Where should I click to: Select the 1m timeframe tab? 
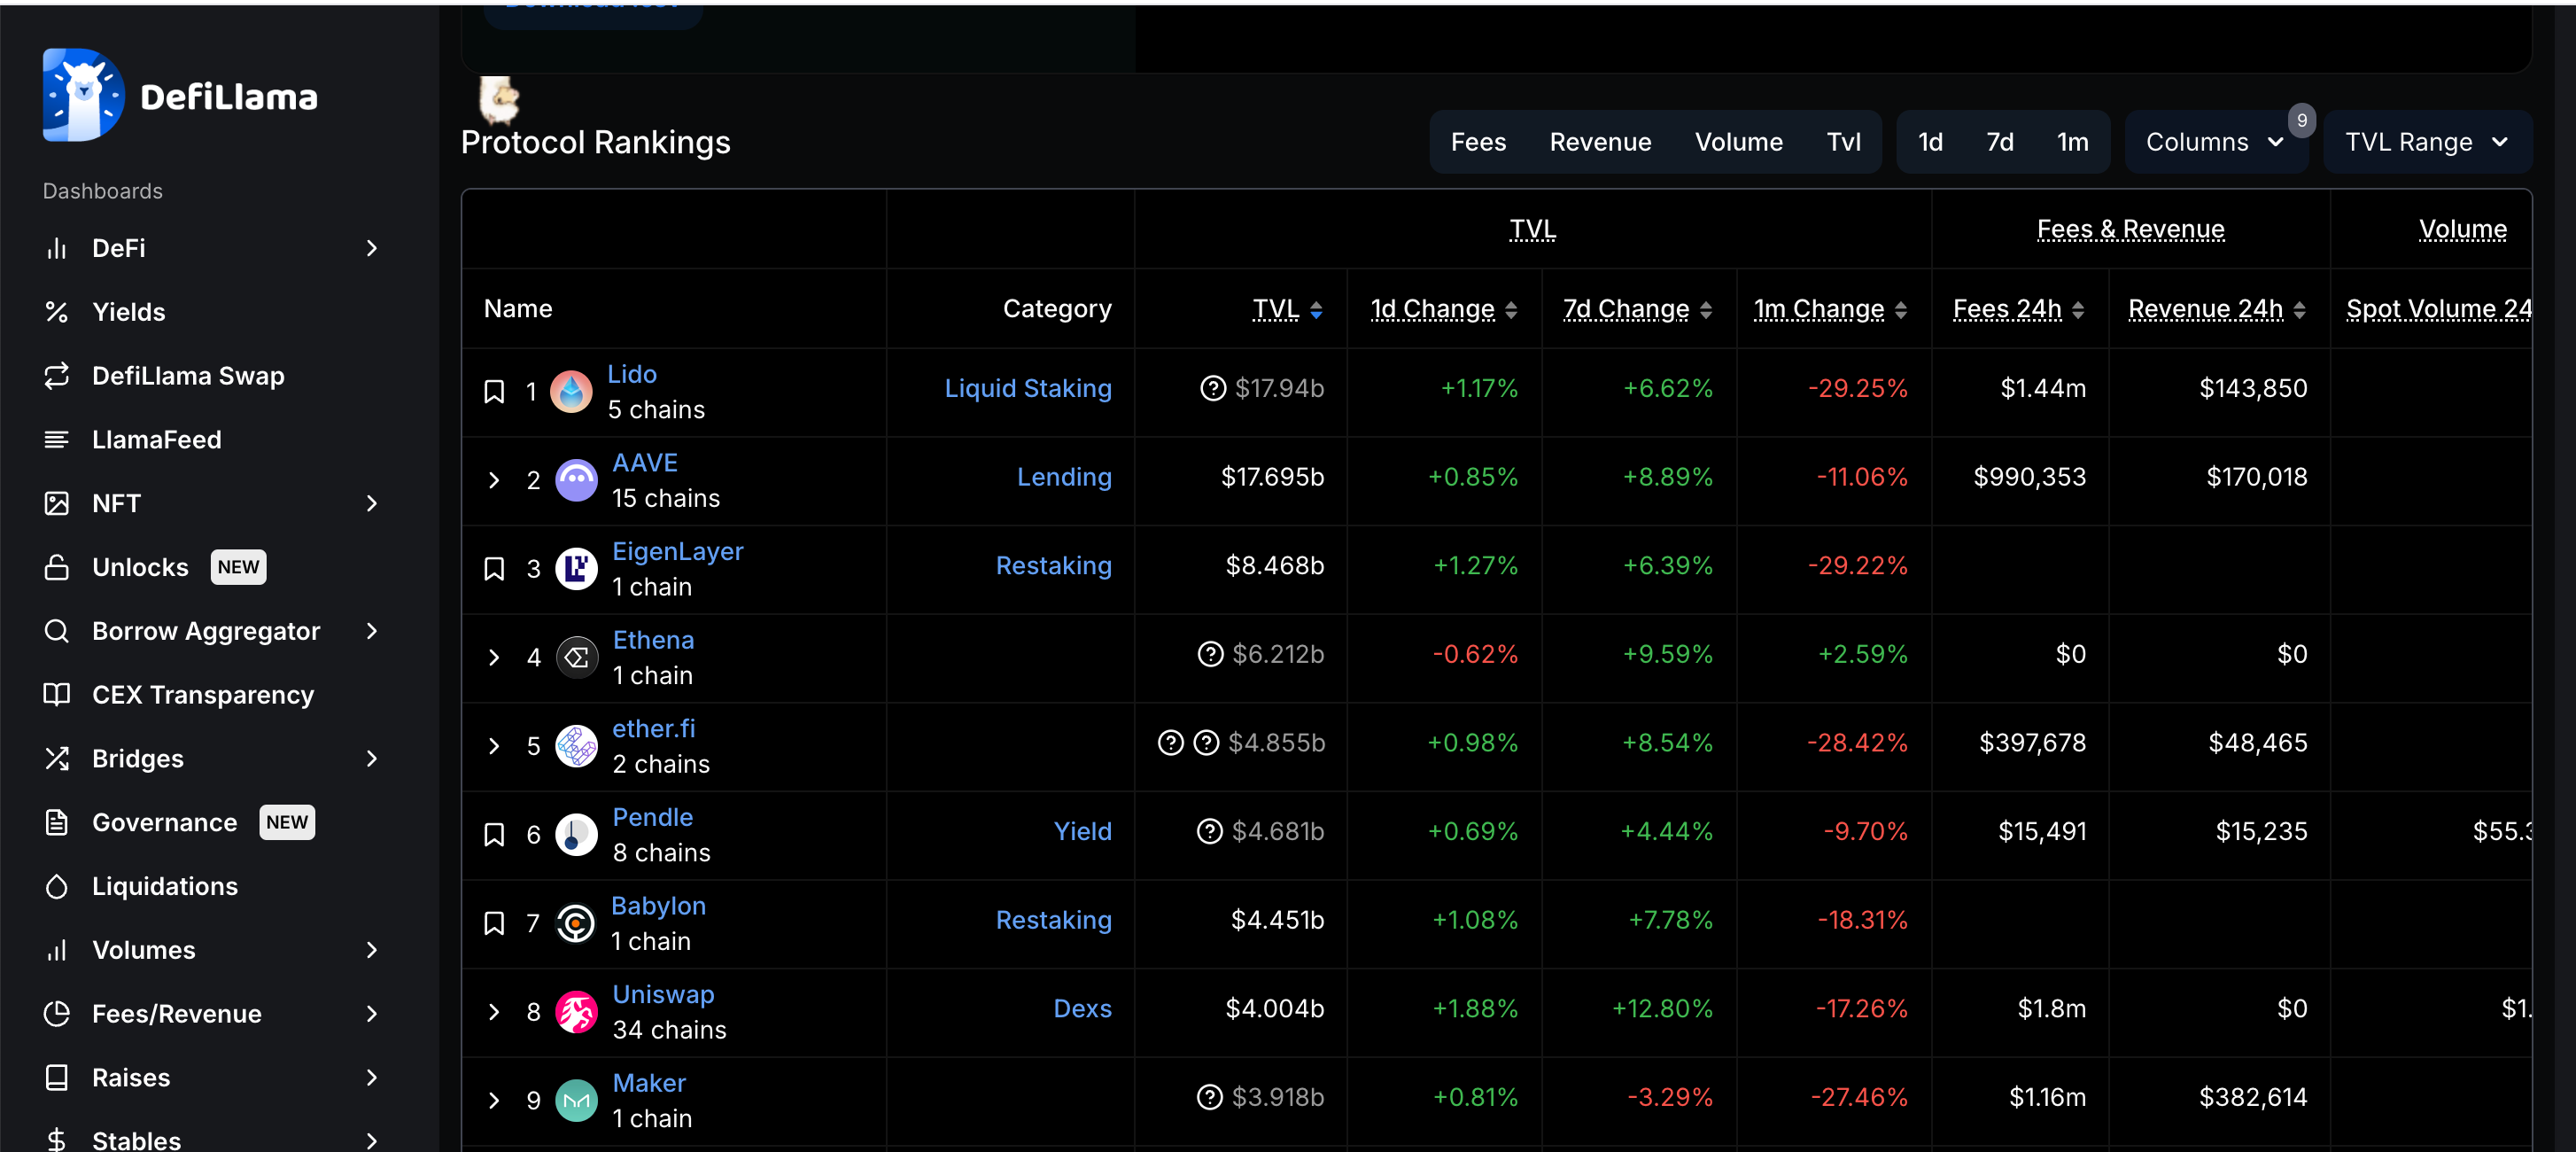[2072, 142]
